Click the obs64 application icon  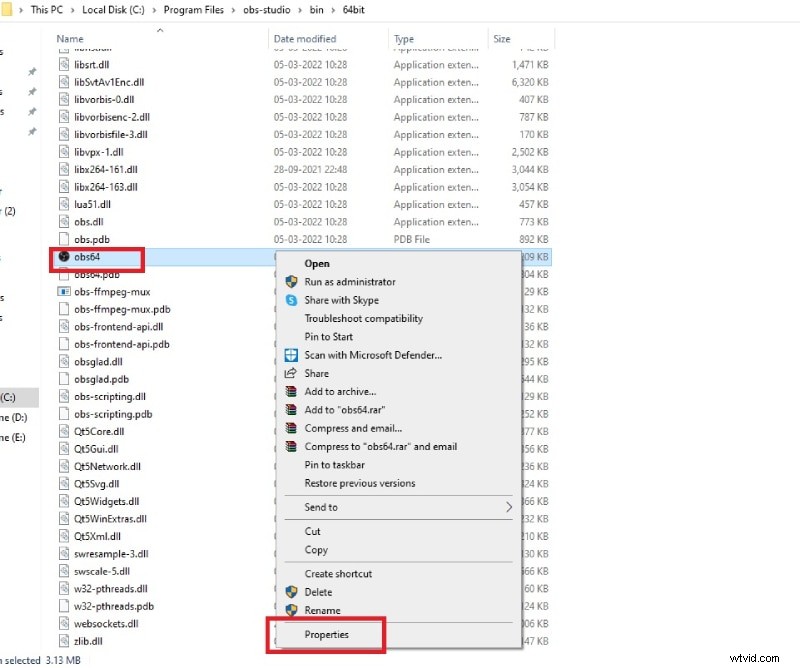(x=65, y=256)
